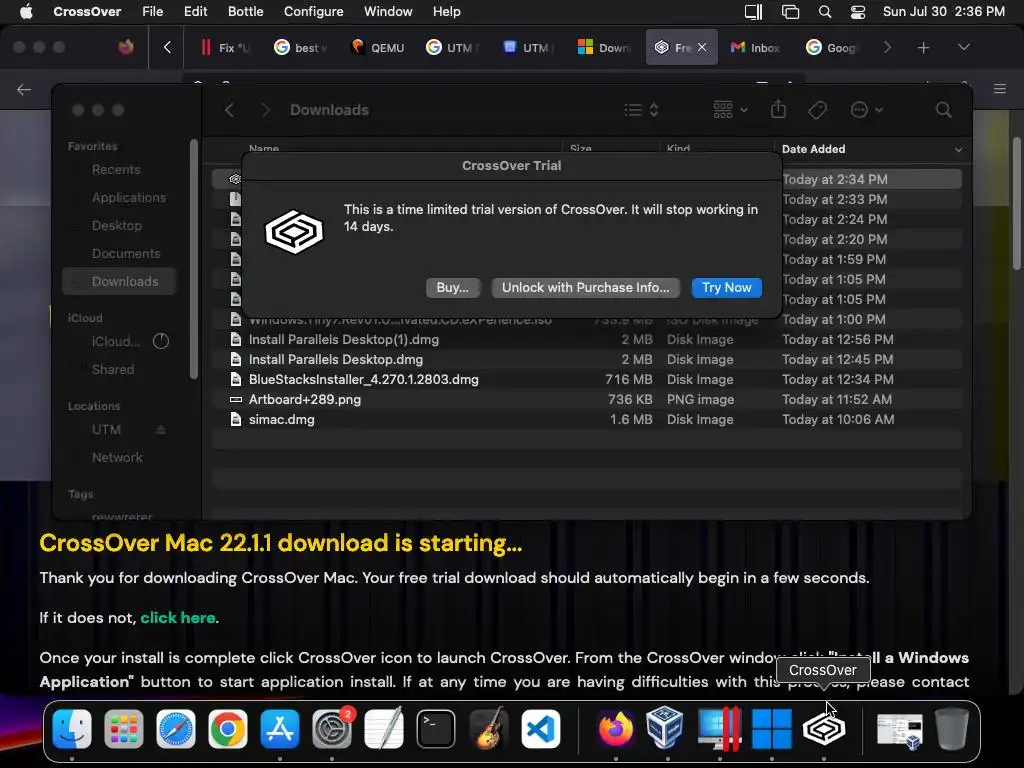Open the Firefox hamburger menu
1024x768 pixels.
[x=999, y=89]
